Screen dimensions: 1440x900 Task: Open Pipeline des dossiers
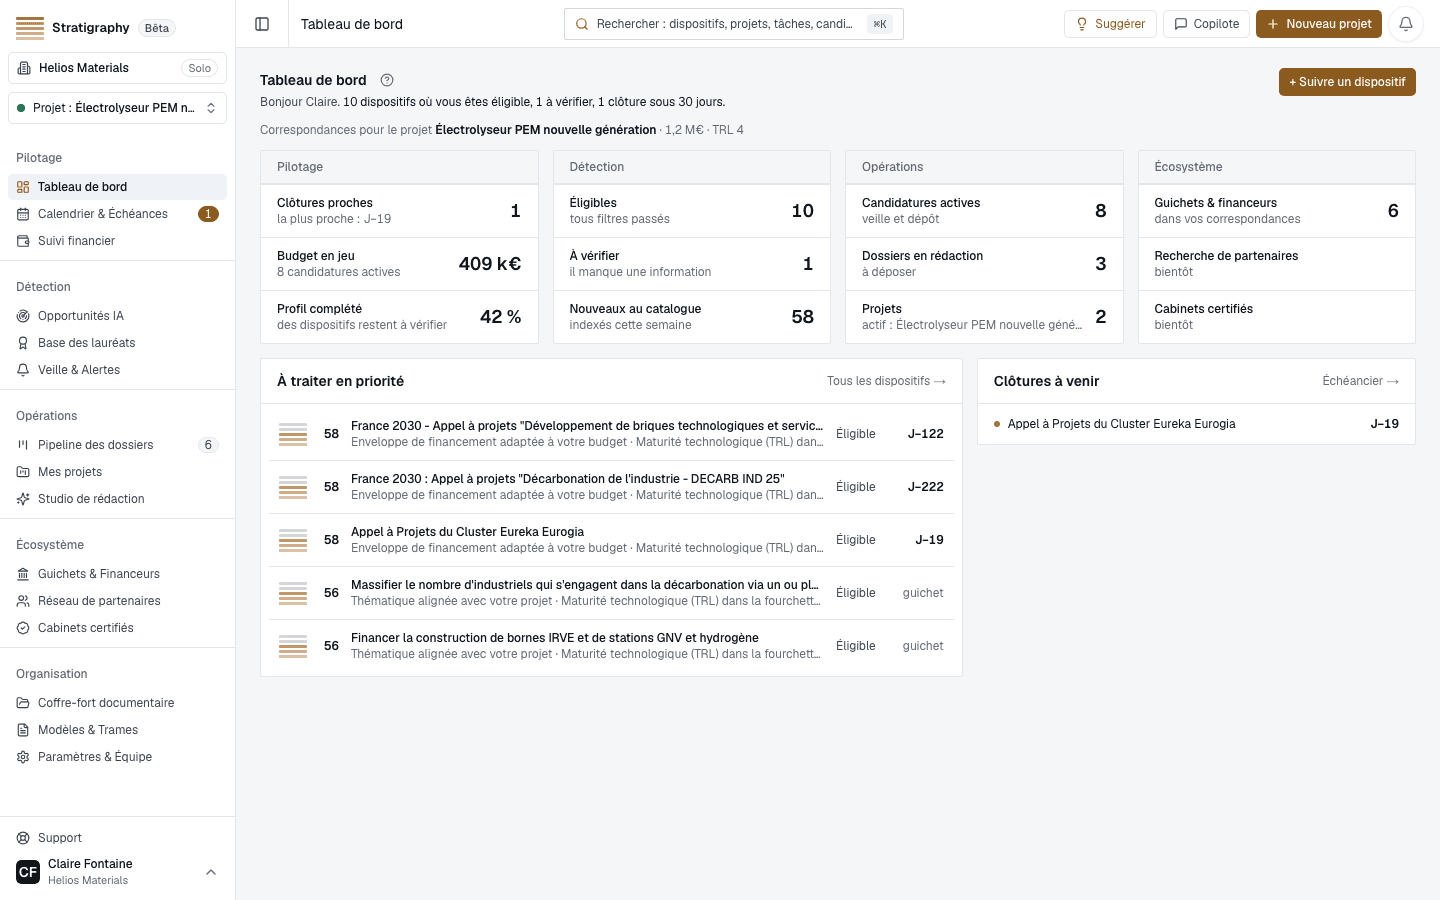117,445
